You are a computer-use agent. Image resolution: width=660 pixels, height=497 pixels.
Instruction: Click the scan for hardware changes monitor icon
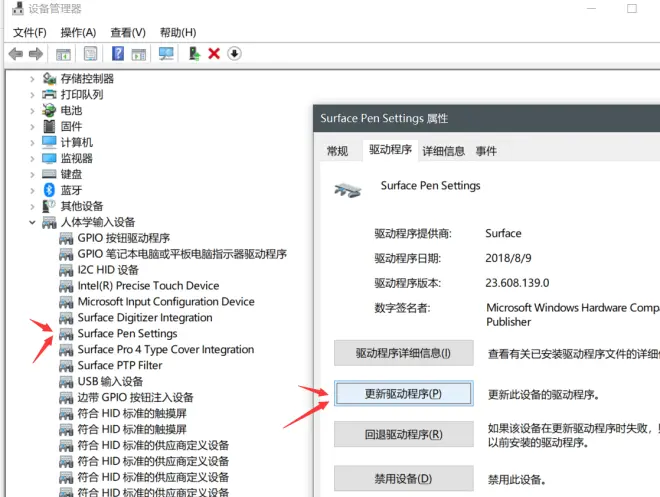click(x=166, y=54)
